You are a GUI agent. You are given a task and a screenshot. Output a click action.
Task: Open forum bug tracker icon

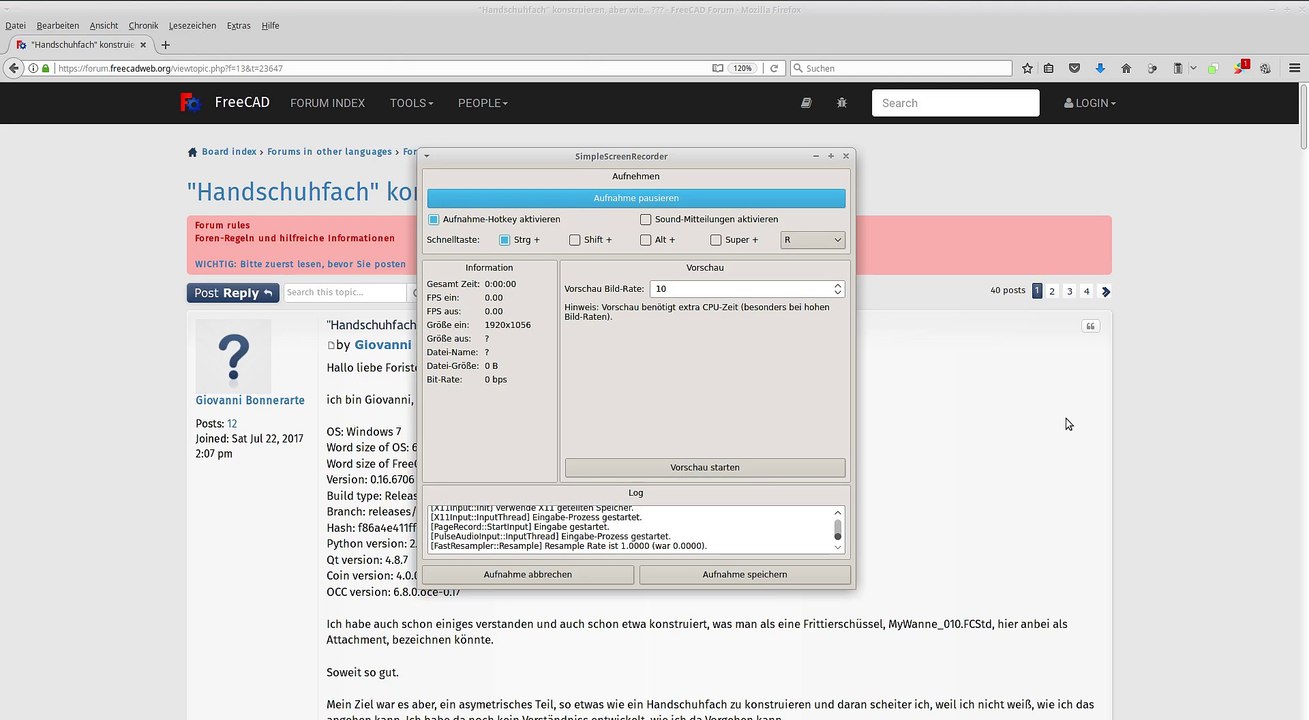click(x=841, y=103)
